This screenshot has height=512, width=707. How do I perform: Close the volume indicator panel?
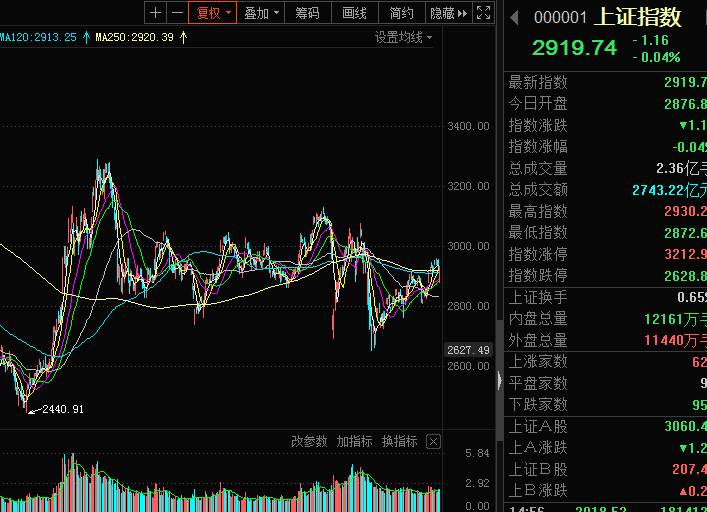433,441
